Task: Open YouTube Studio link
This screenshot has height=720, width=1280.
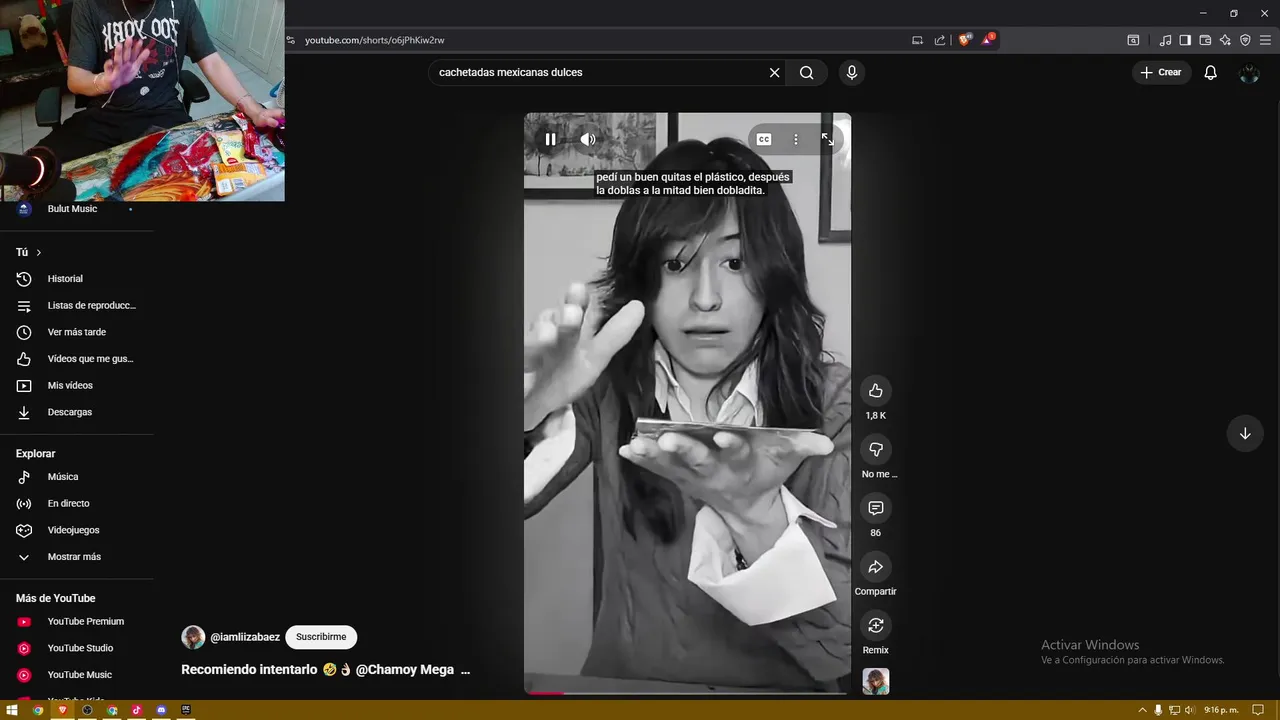Action: [77, 648]
